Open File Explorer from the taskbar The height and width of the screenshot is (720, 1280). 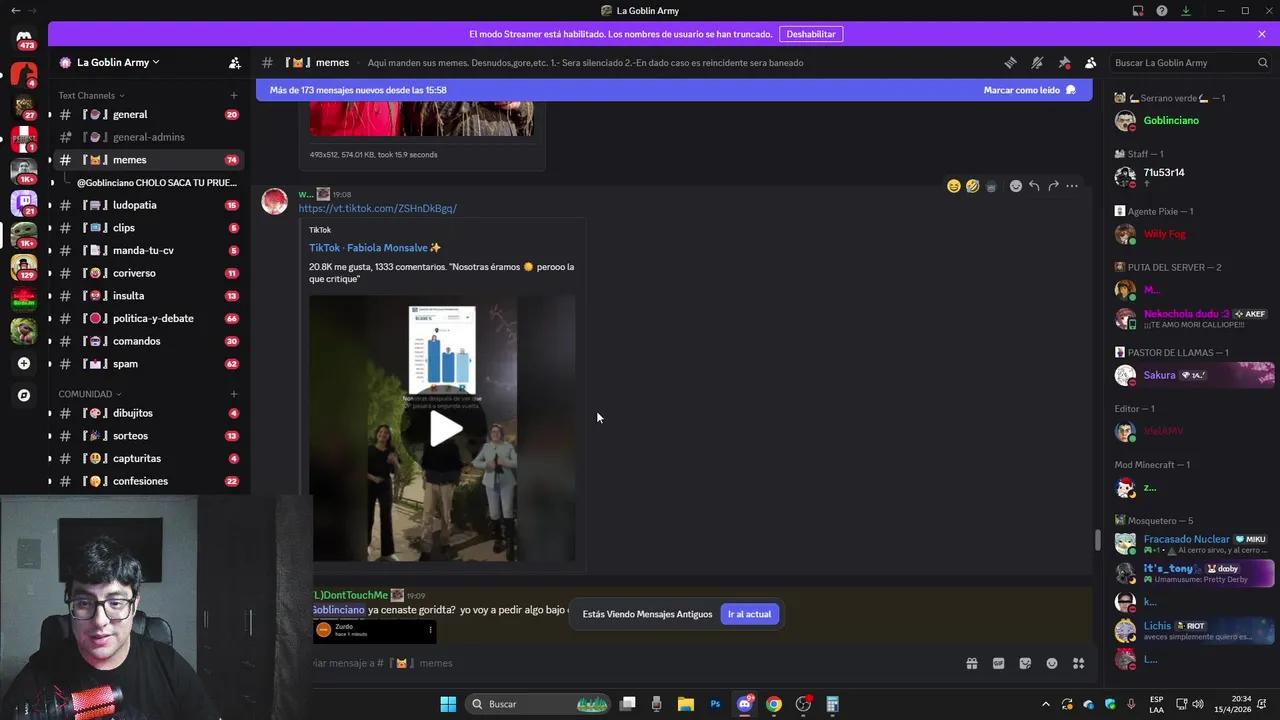pyautogui.click(x=685, y=704)
